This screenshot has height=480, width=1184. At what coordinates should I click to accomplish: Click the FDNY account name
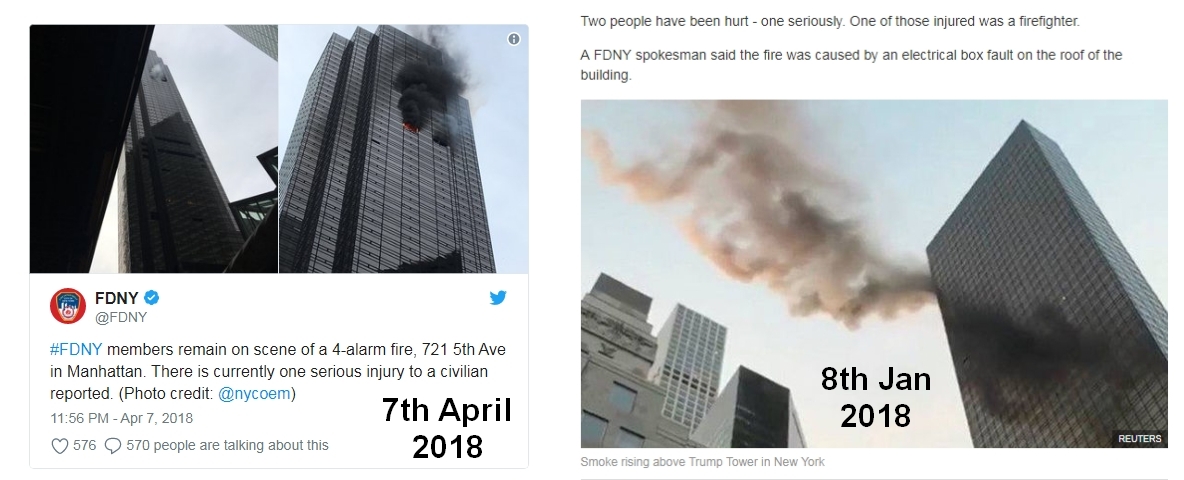point(117,298)
